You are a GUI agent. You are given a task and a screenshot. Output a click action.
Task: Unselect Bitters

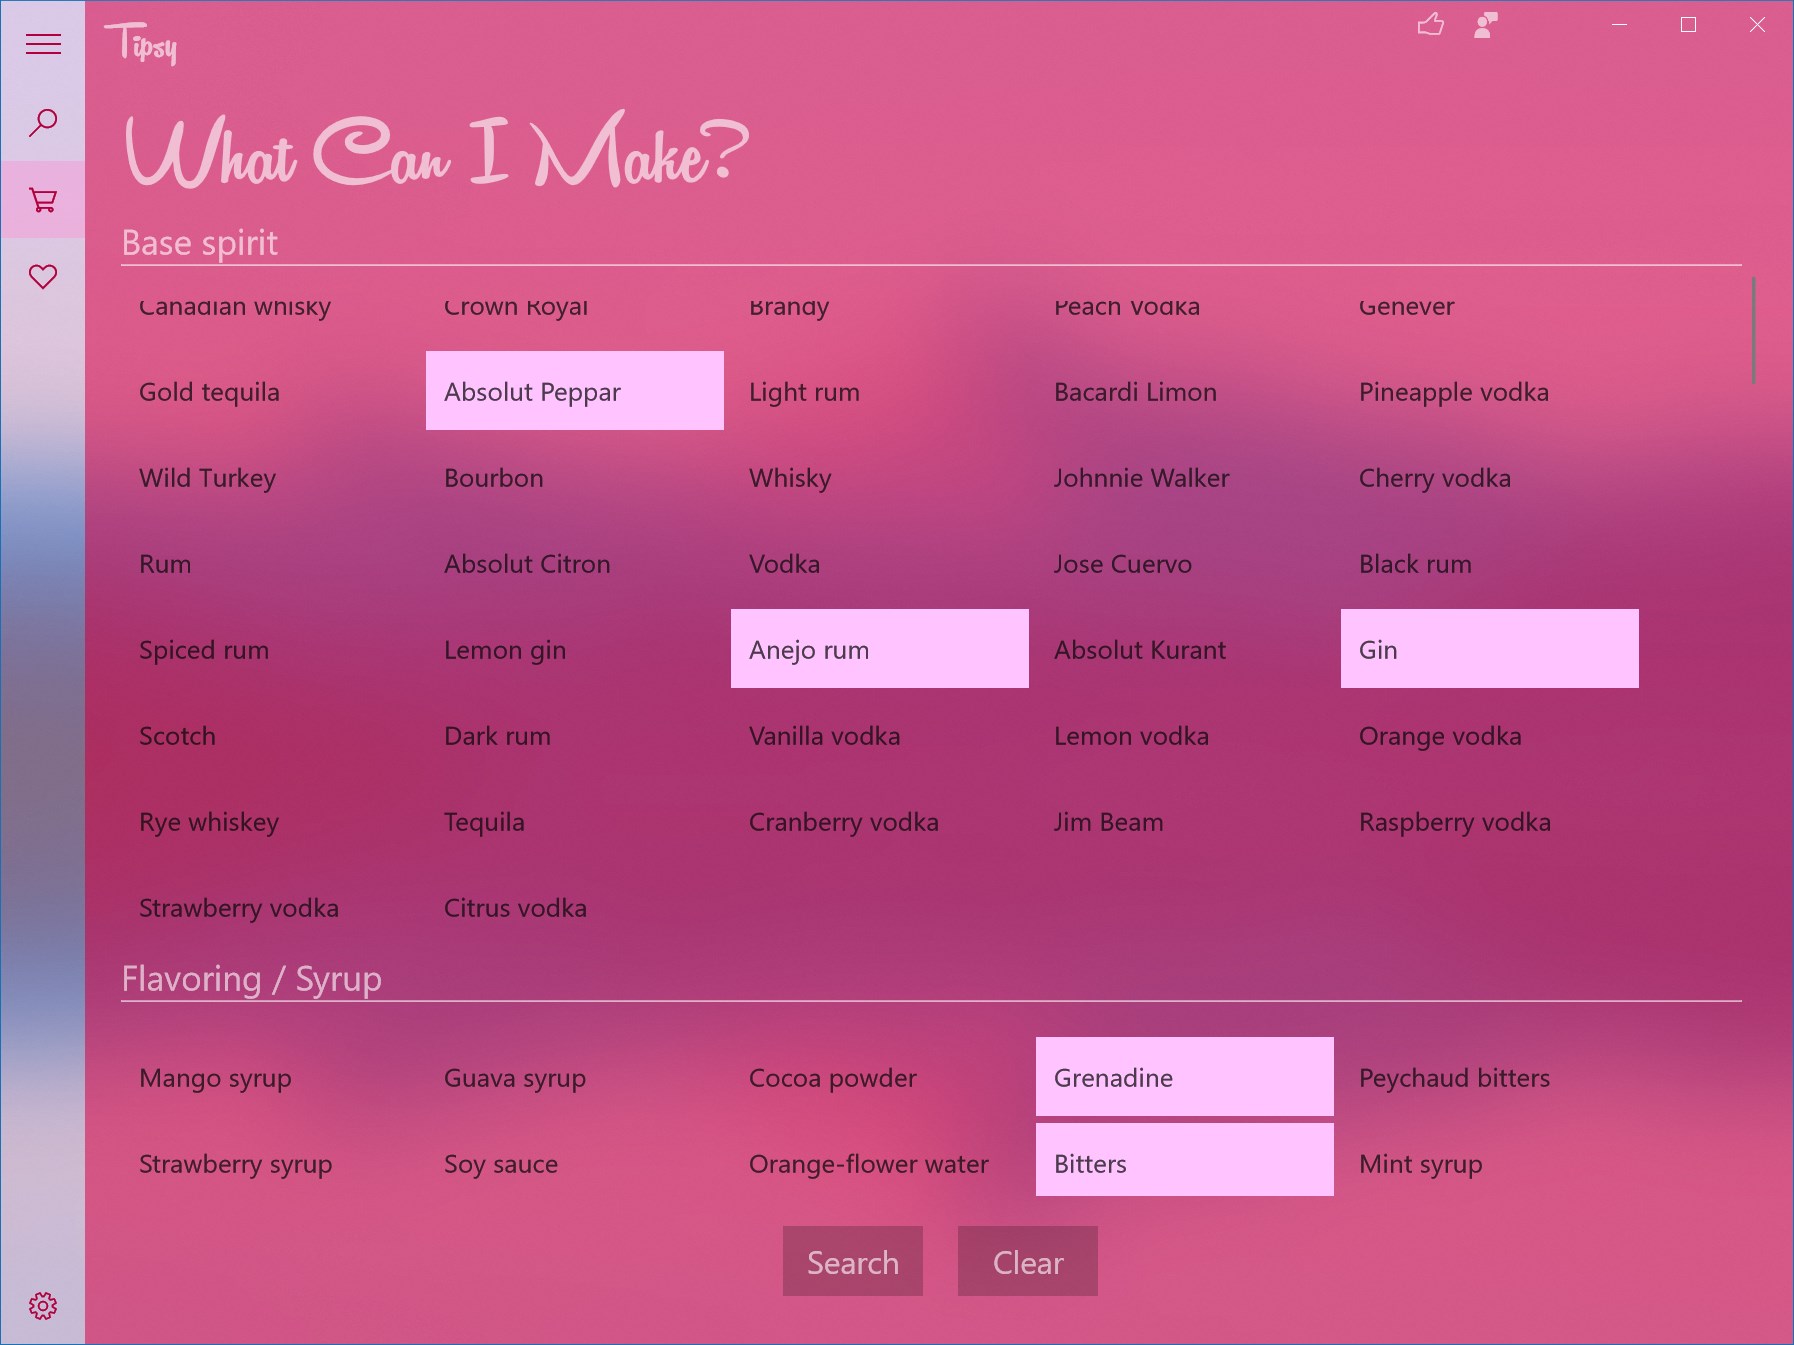coord(1185,1160)
